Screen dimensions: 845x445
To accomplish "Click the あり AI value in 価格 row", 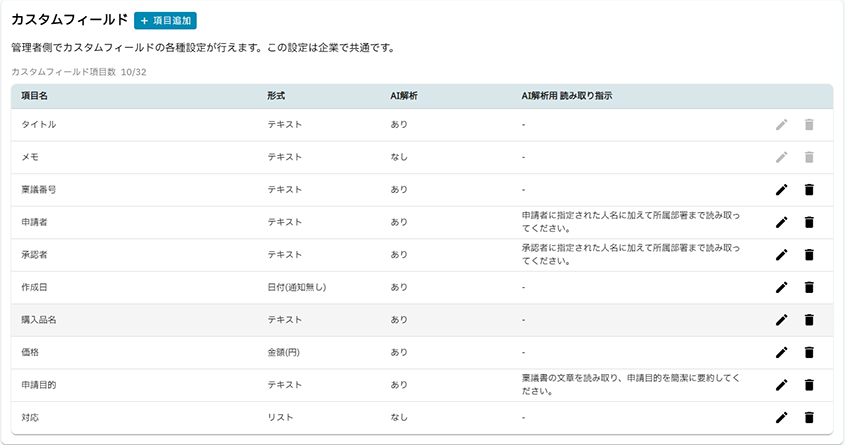I will [399, 352].
